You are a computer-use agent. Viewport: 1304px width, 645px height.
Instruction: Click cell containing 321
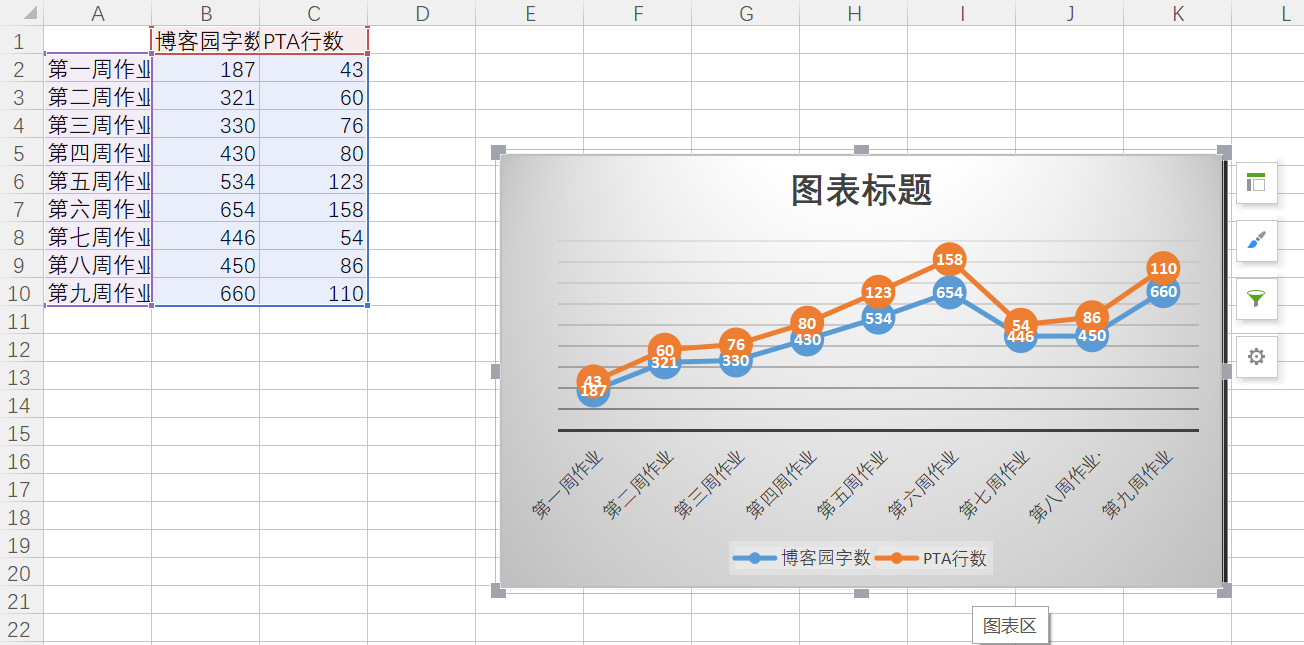206,97
